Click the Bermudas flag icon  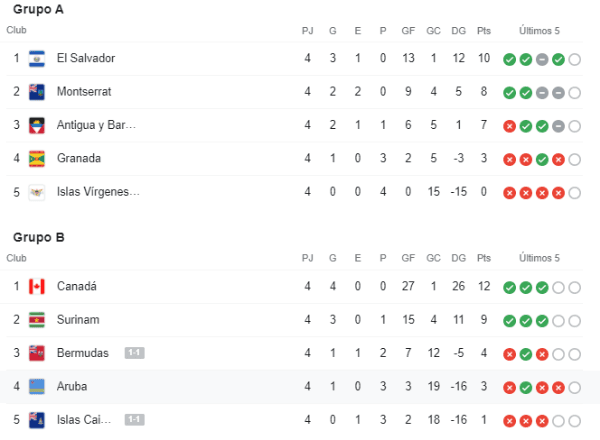pos(37,353)
